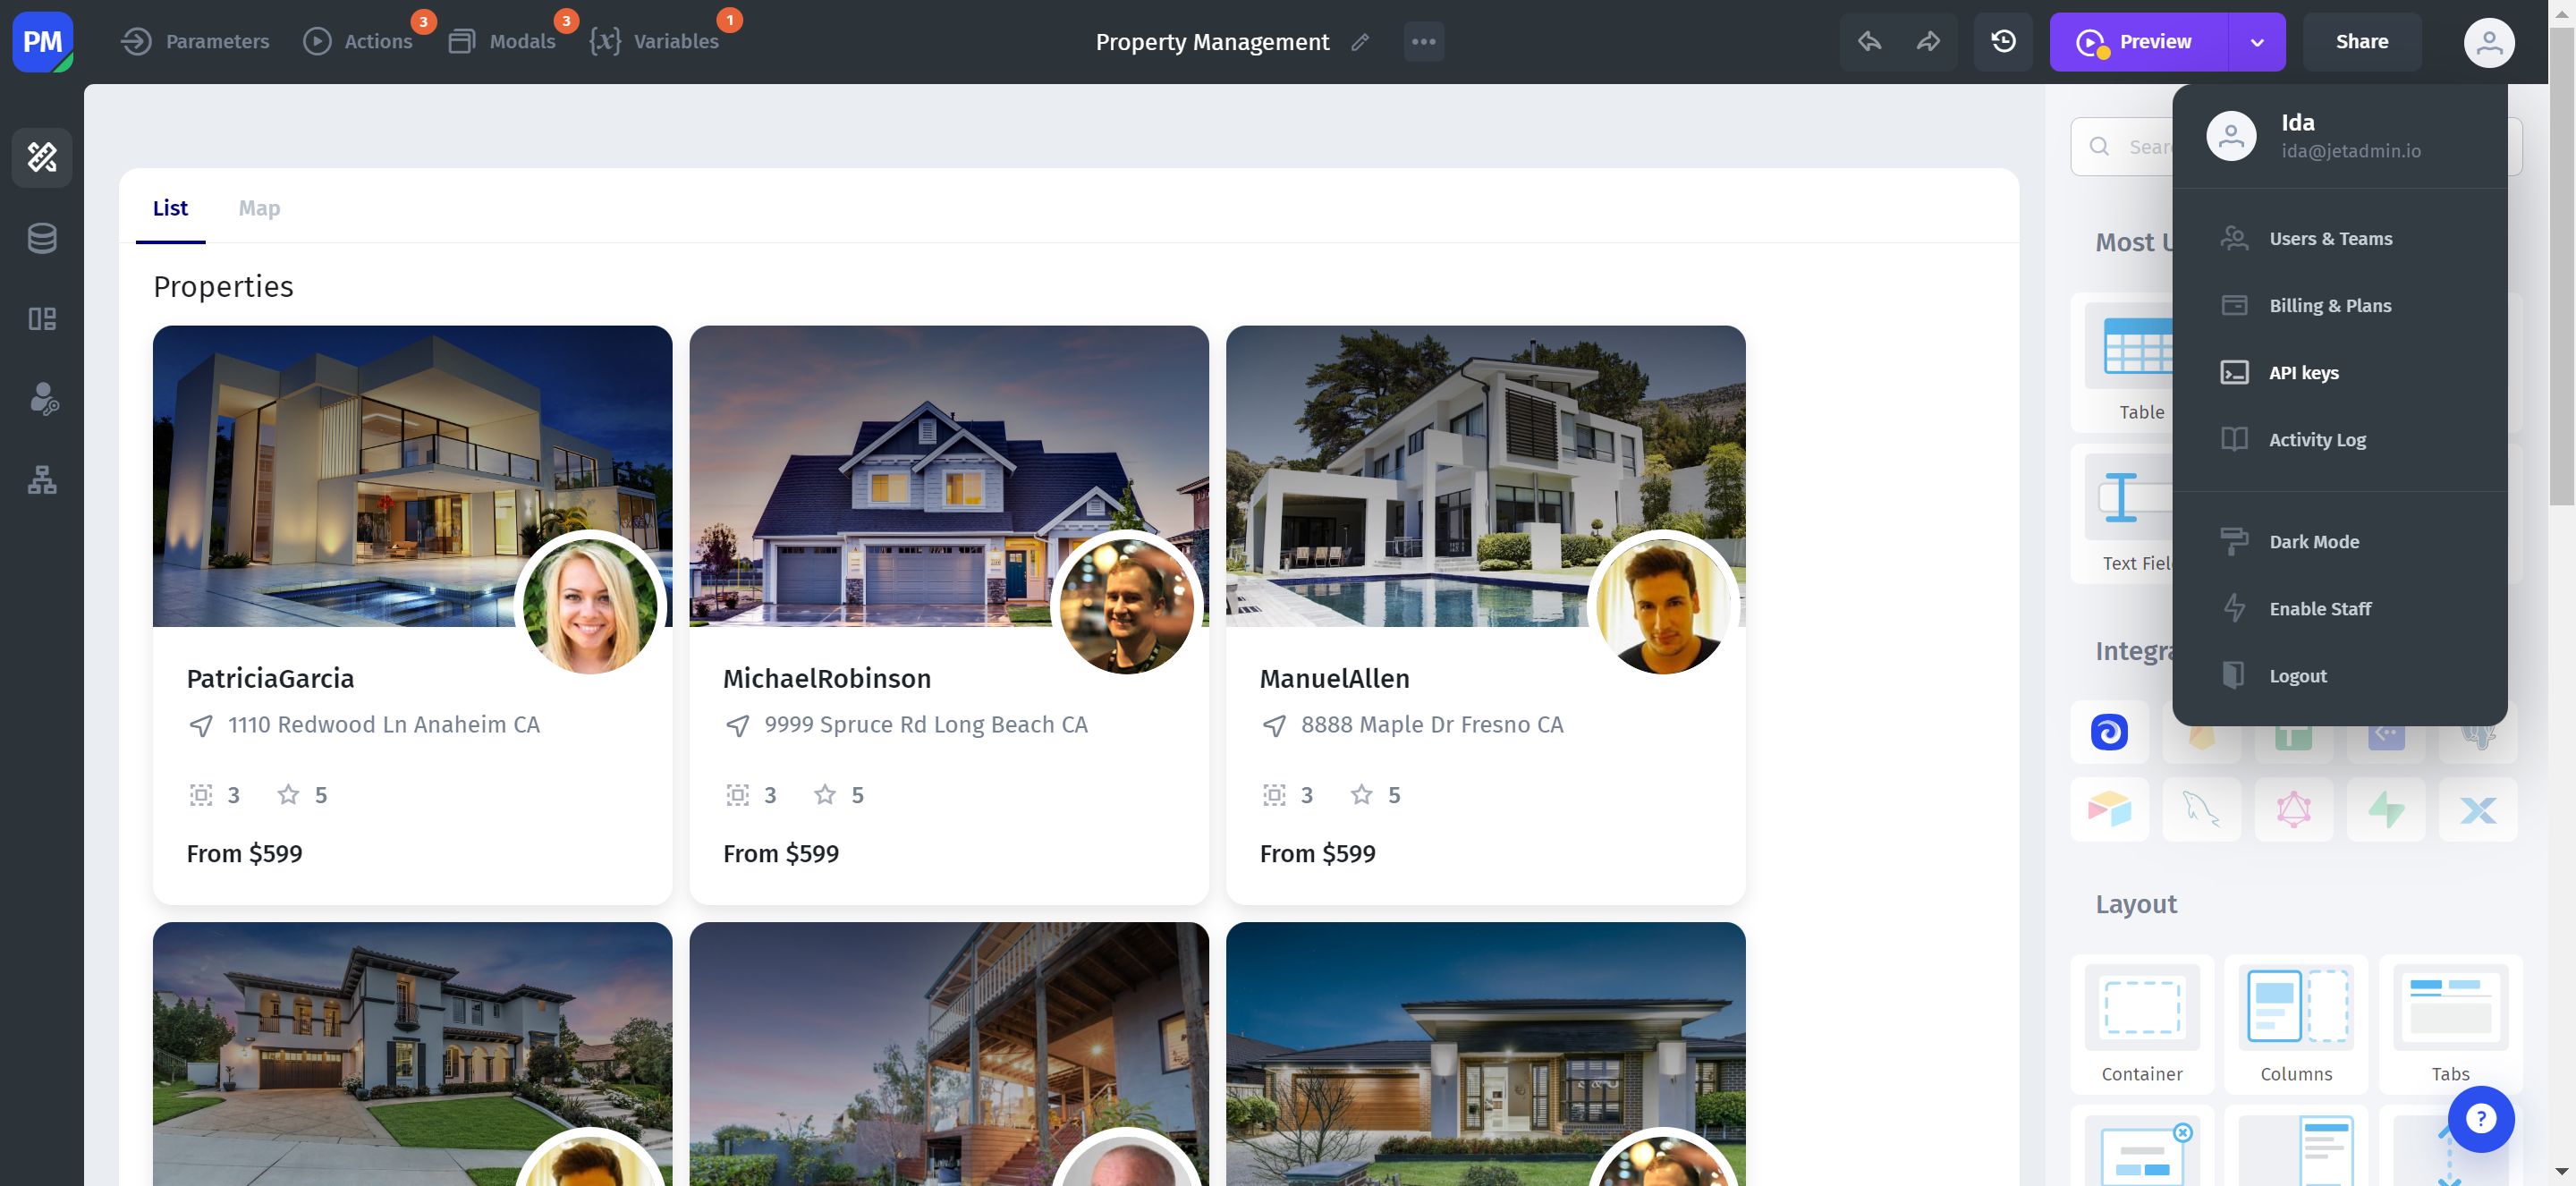
Task: Select the design tools sidebar icon
Action: [42, 157]
